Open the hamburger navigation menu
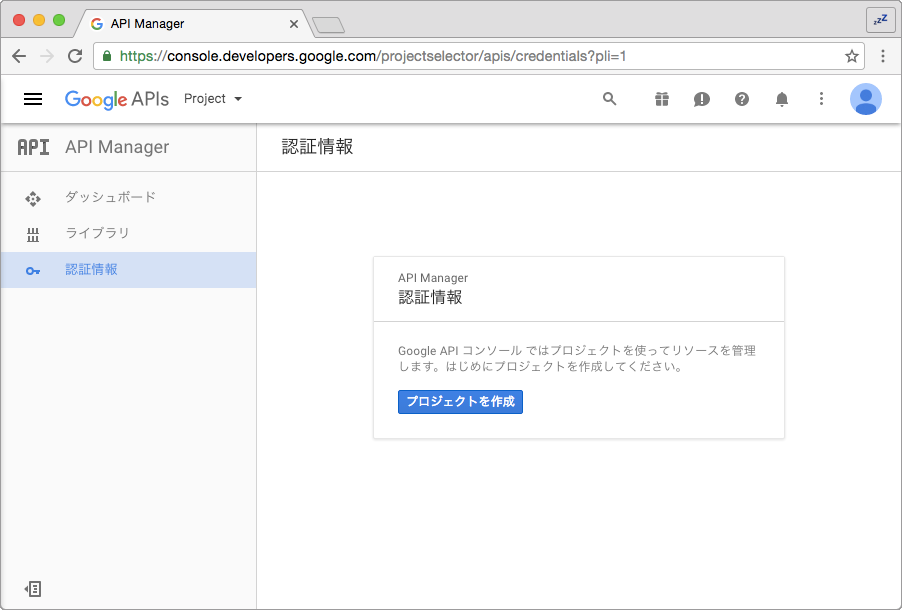902x610 pixels. (33, 99)
